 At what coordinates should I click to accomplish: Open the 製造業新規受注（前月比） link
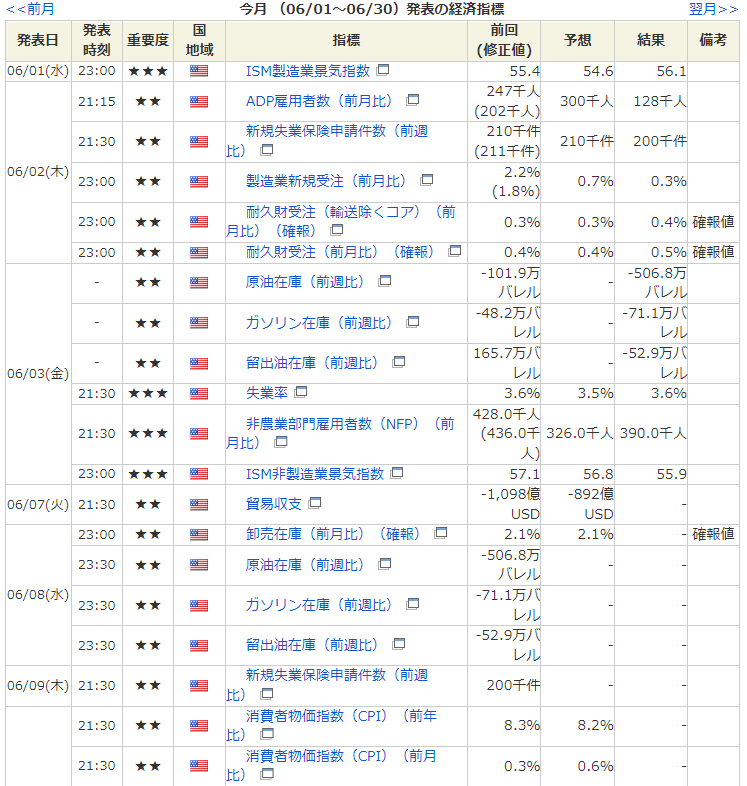[326, 181]
